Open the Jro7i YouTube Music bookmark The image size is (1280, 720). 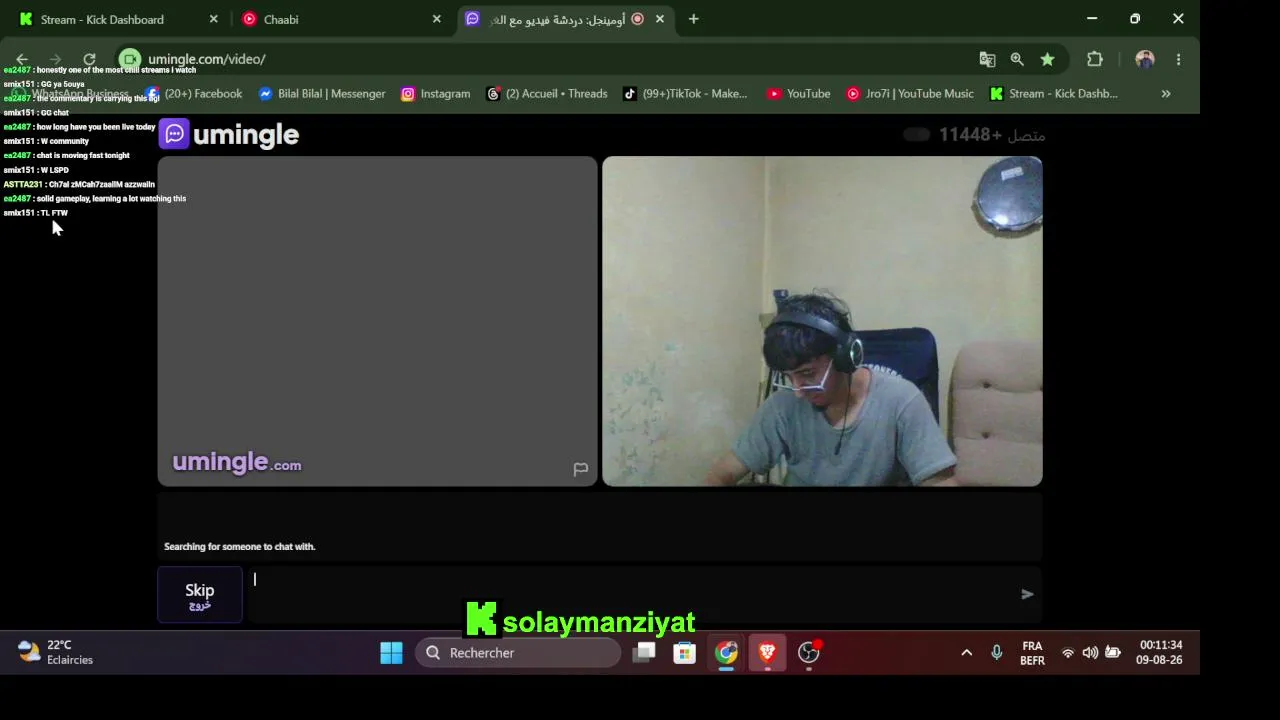coord(909,93)
